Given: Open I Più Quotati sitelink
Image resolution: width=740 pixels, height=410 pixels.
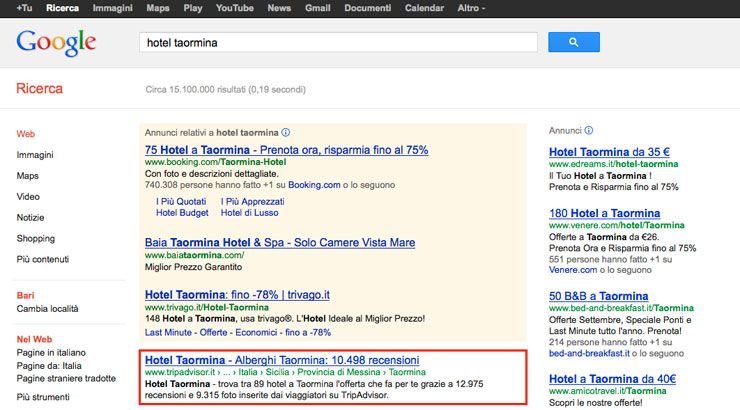Looking at the screenshot, I should tap(181, 201).
